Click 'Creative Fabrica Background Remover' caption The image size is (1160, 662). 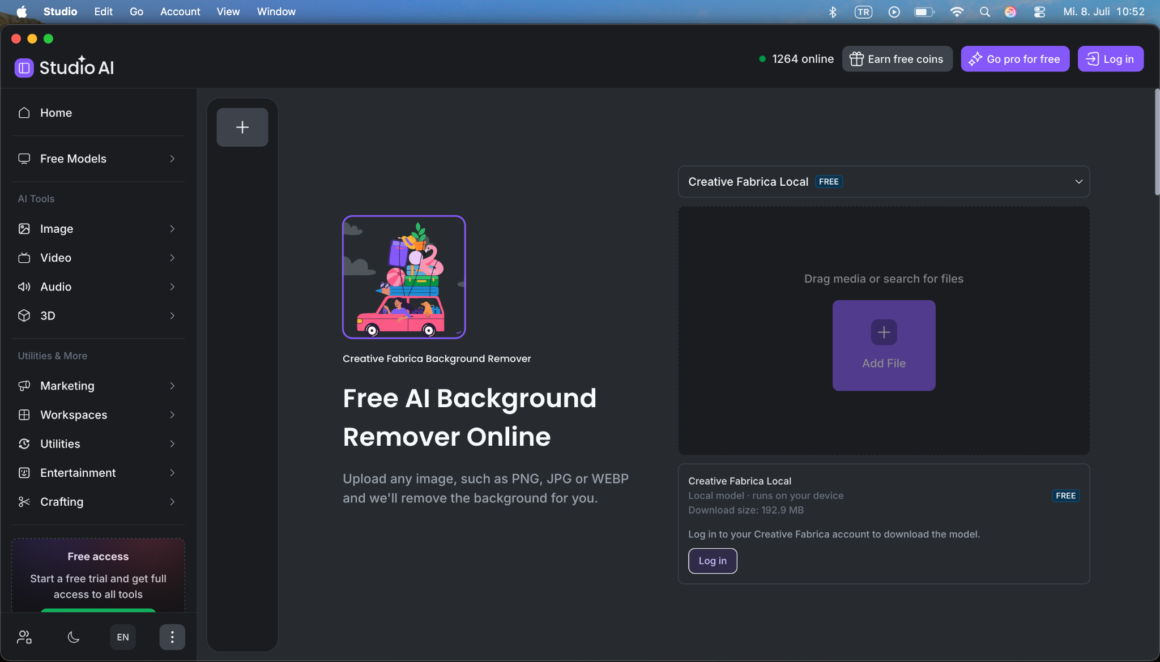[x=436, y=359]
